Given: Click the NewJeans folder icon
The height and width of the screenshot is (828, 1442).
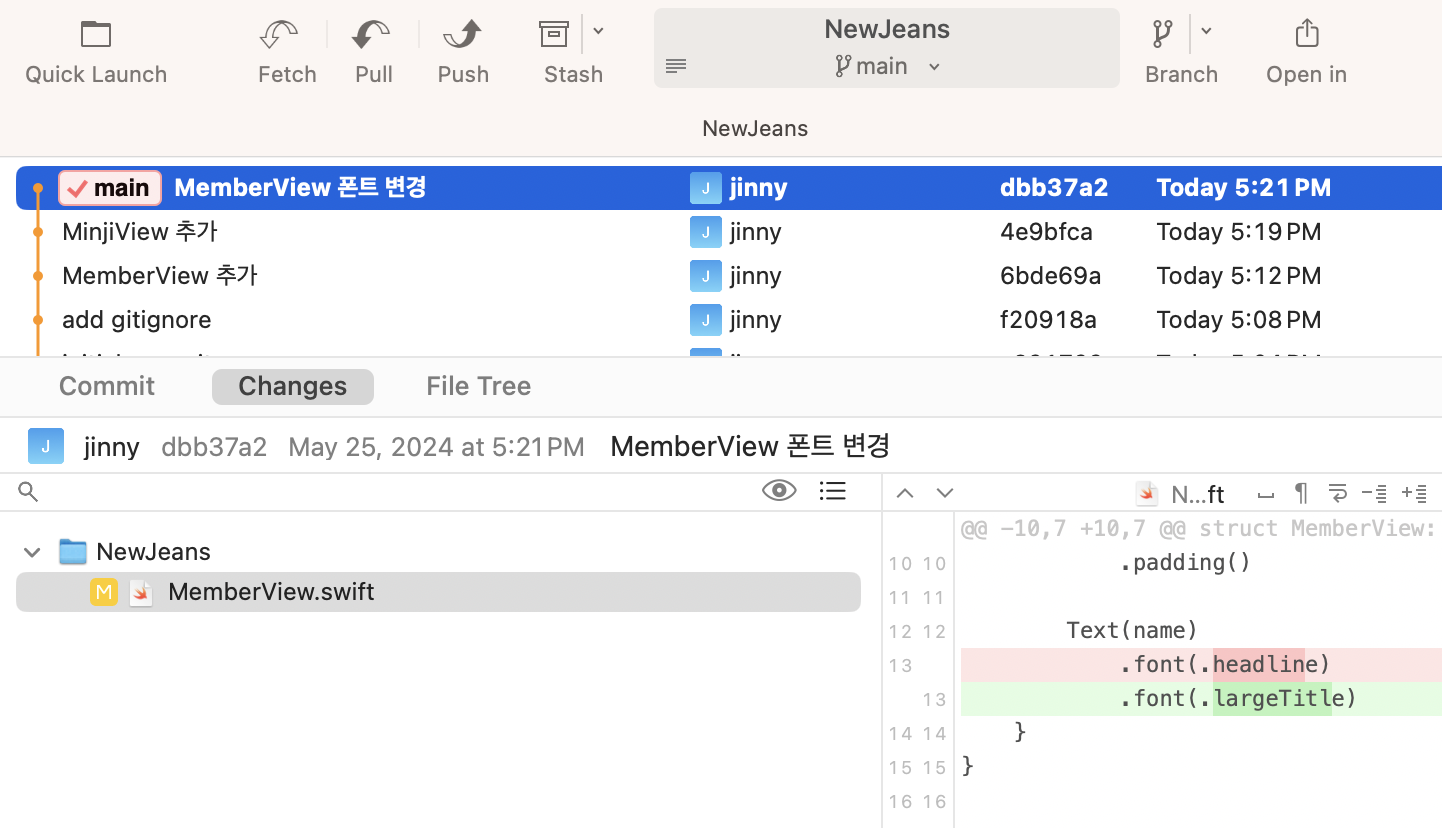Looking at the screenshot, I should click(73, 551).
